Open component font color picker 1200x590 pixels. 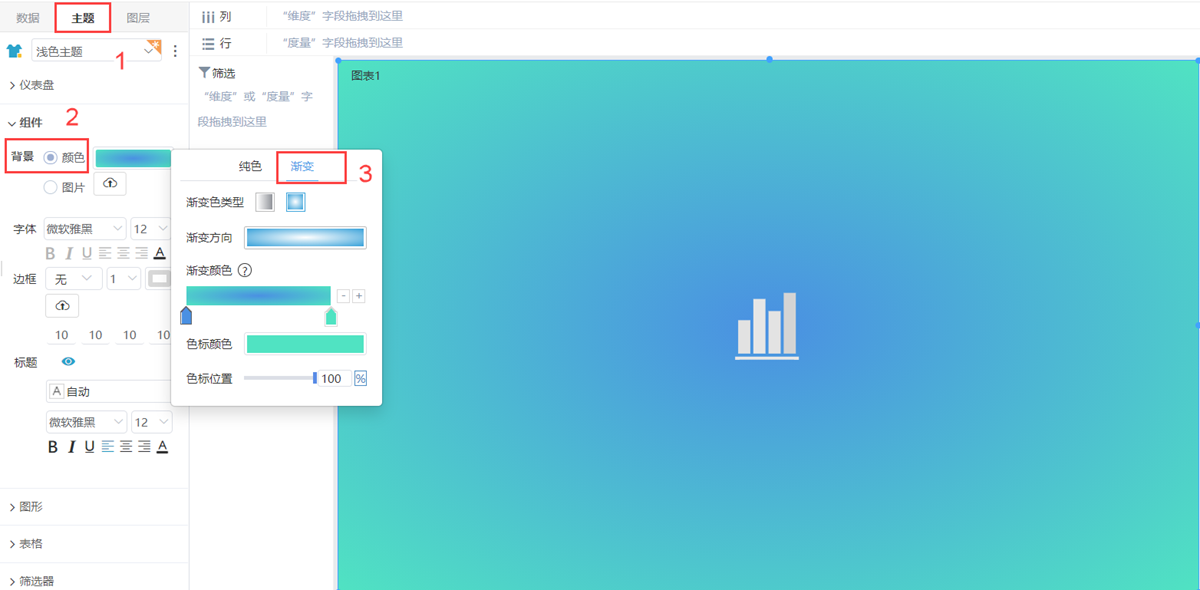160,253
